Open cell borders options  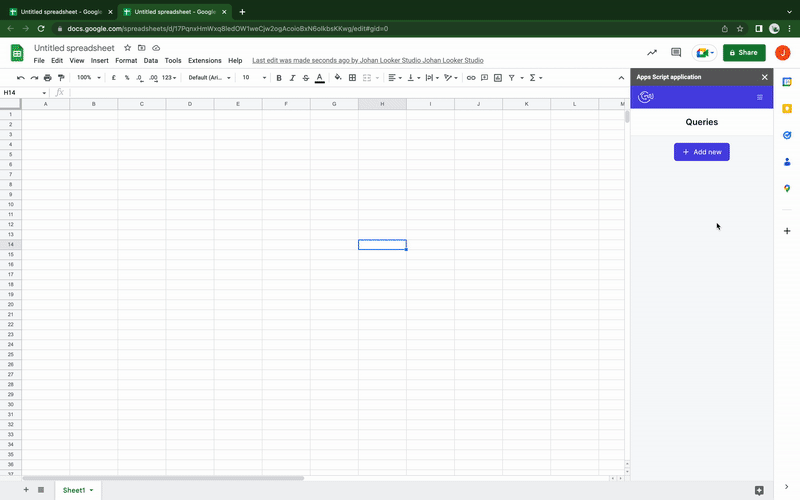[x=352, y=78]
